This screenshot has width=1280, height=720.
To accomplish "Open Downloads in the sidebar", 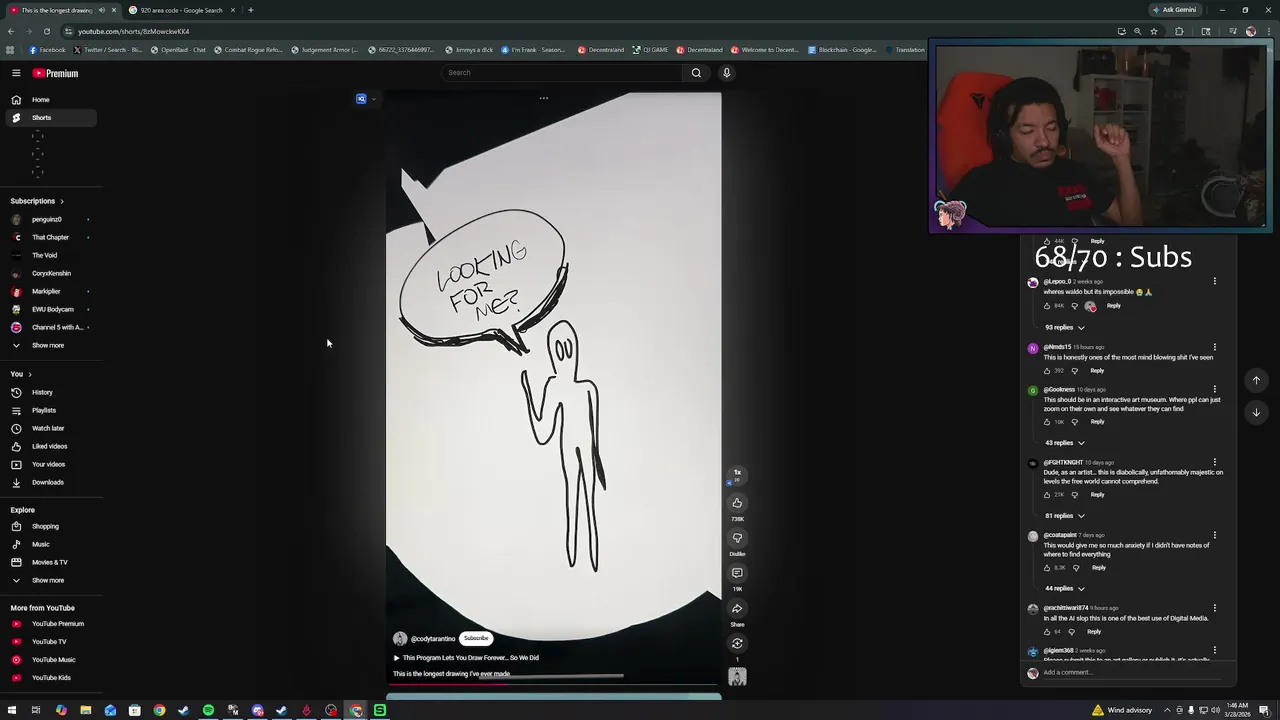I will (48, 482).
